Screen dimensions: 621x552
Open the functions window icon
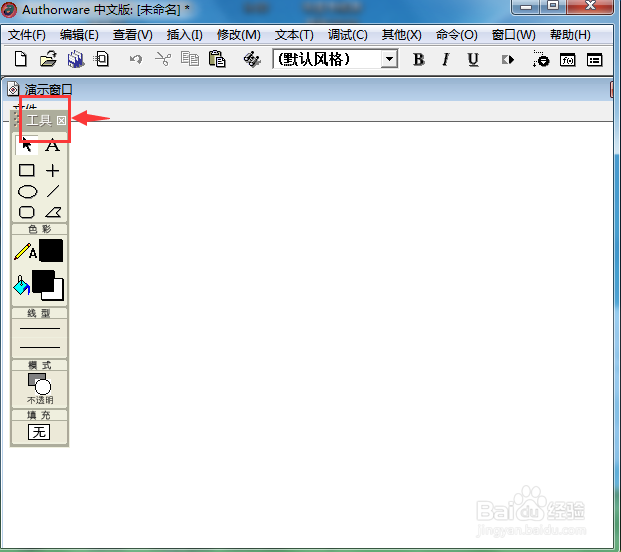568,60
